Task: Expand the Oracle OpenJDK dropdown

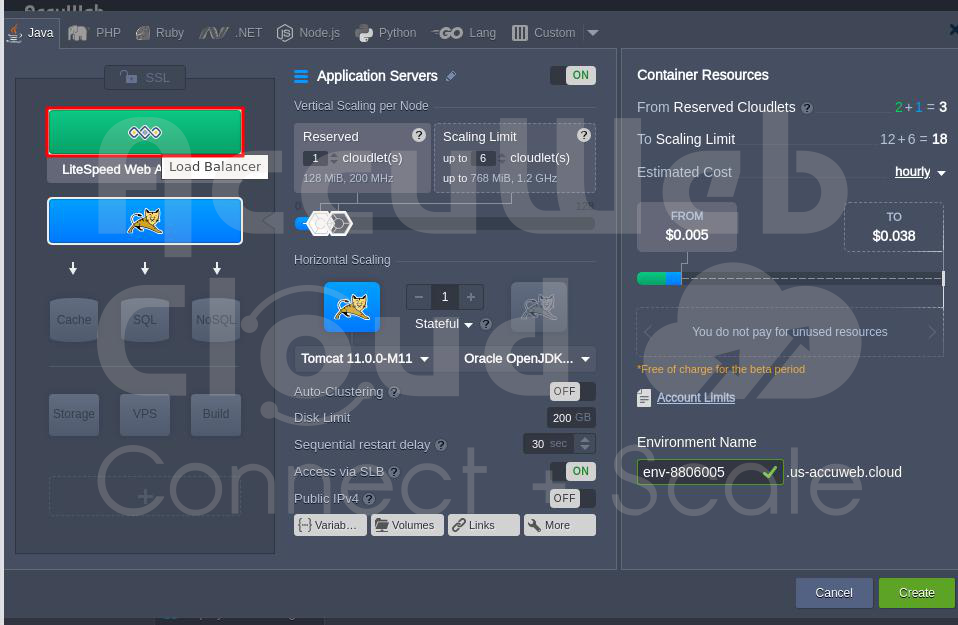Action: pos(528,358)
